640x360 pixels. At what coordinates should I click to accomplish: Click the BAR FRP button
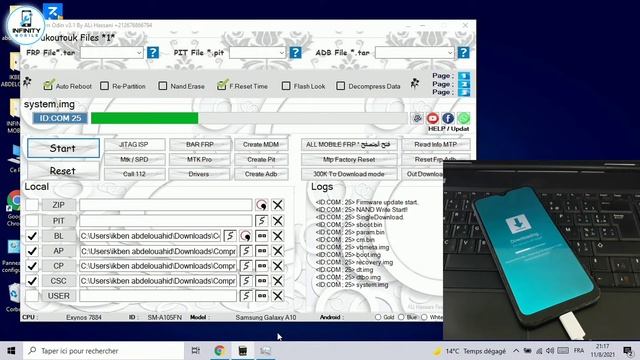[200, 144]
